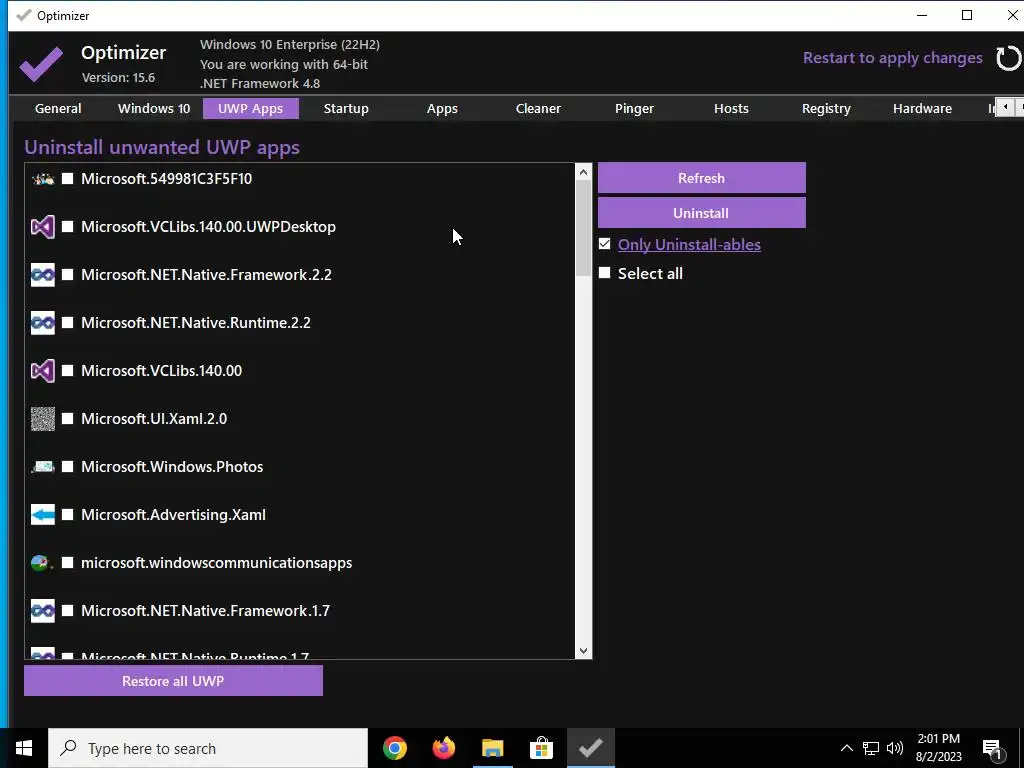Click the Microsoft.Windows.Photos icon
This screenshot has height=768, width=1024.
[43, 467]
